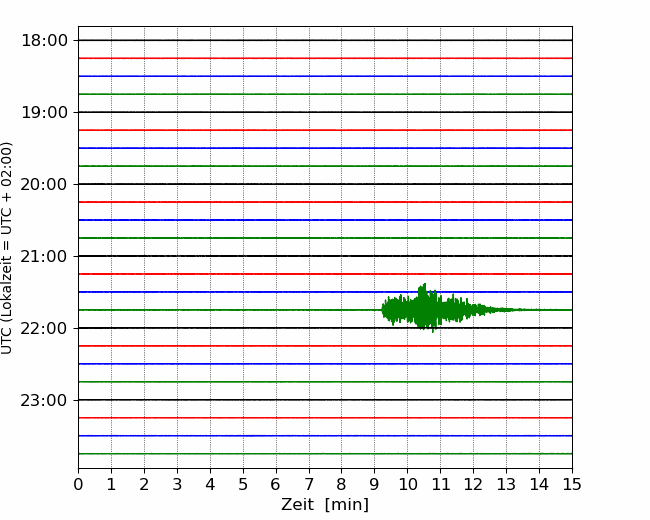Click the 3 minute tick label
650x520 pixels.
point(177,485)
